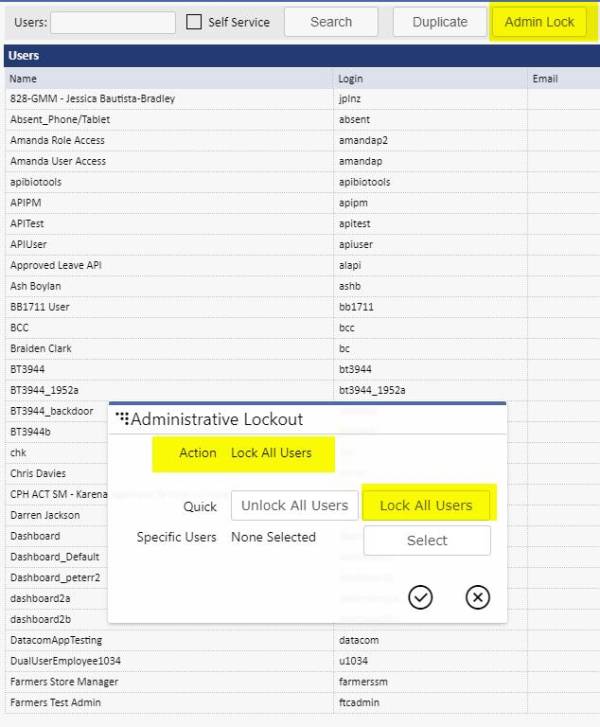Type in the Users search field
Screen dimensions: 600x727
click(112, 22)
